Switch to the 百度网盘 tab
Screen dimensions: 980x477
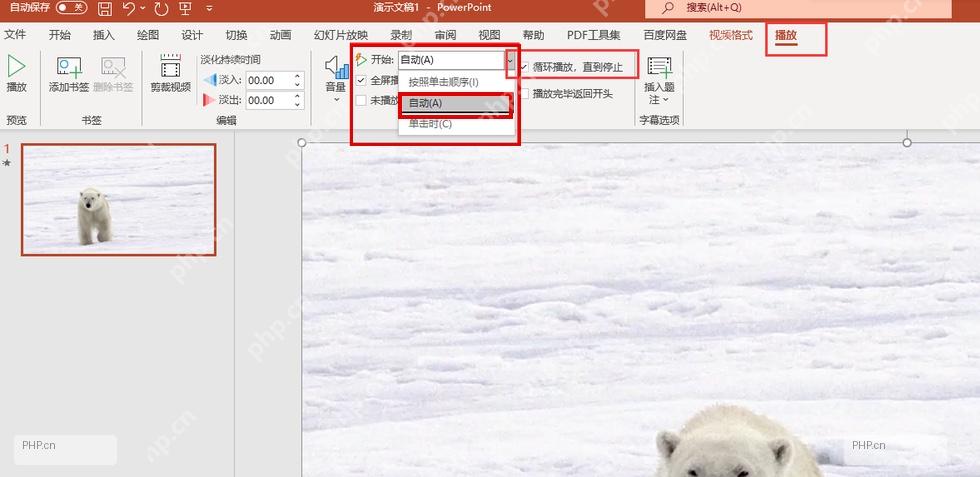tap(665, 34)
